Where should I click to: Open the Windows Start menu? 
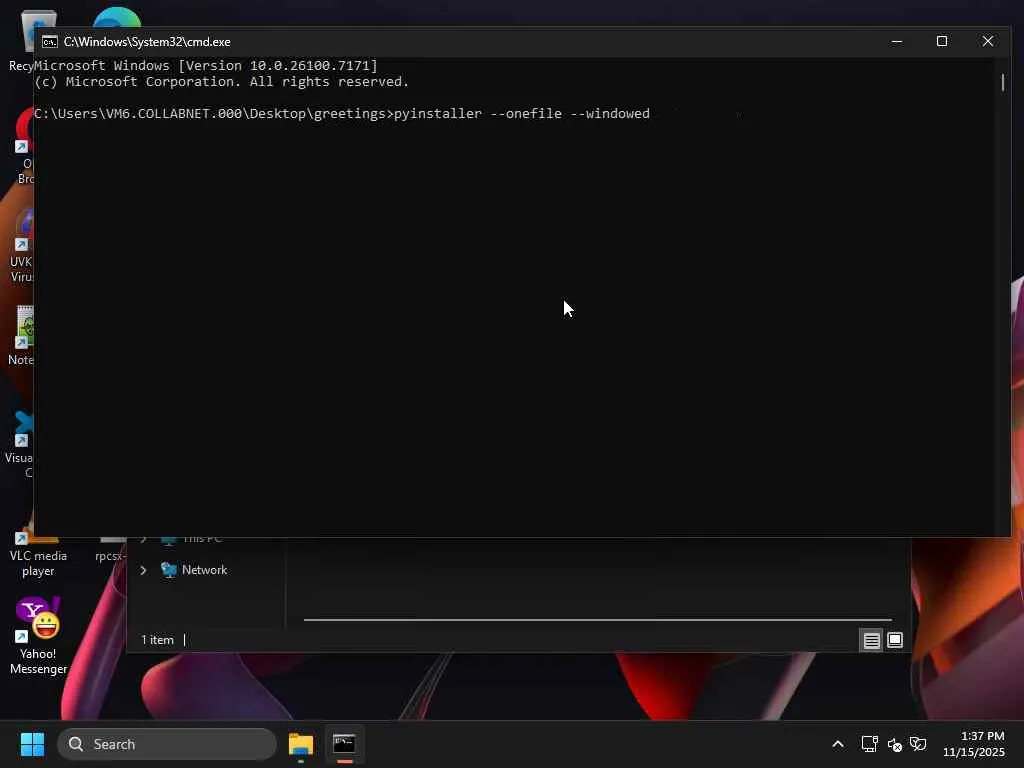pos(32,744)
